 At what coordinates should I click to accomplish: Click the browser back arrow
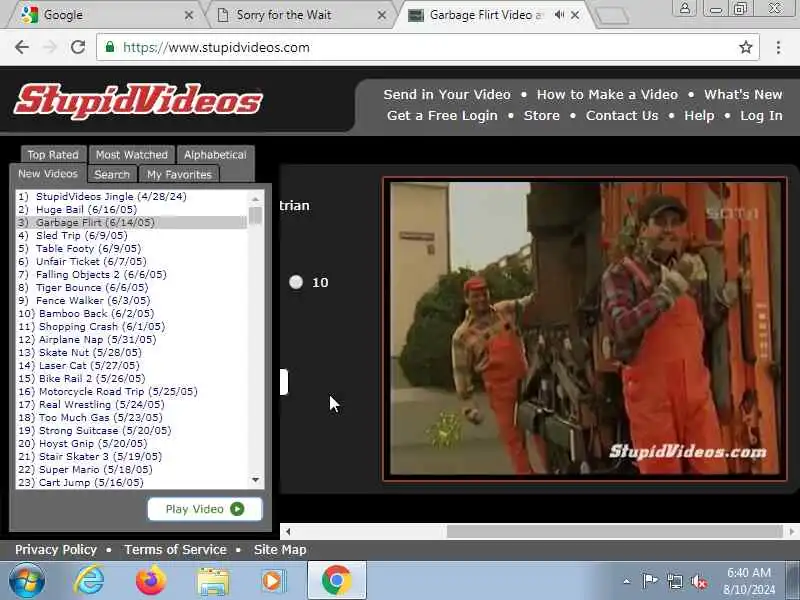point(21,47)
